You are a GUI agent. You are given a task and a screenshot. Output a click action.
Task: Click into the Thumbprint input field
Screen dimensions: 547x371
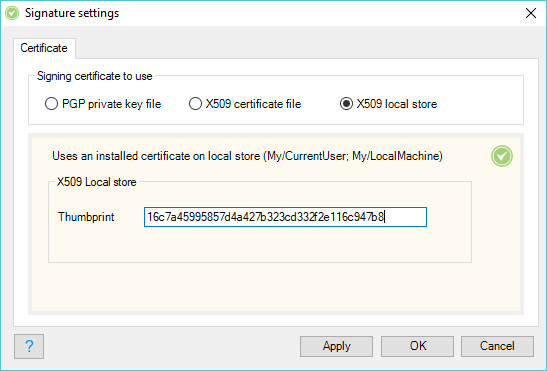(x=285, y=217)
